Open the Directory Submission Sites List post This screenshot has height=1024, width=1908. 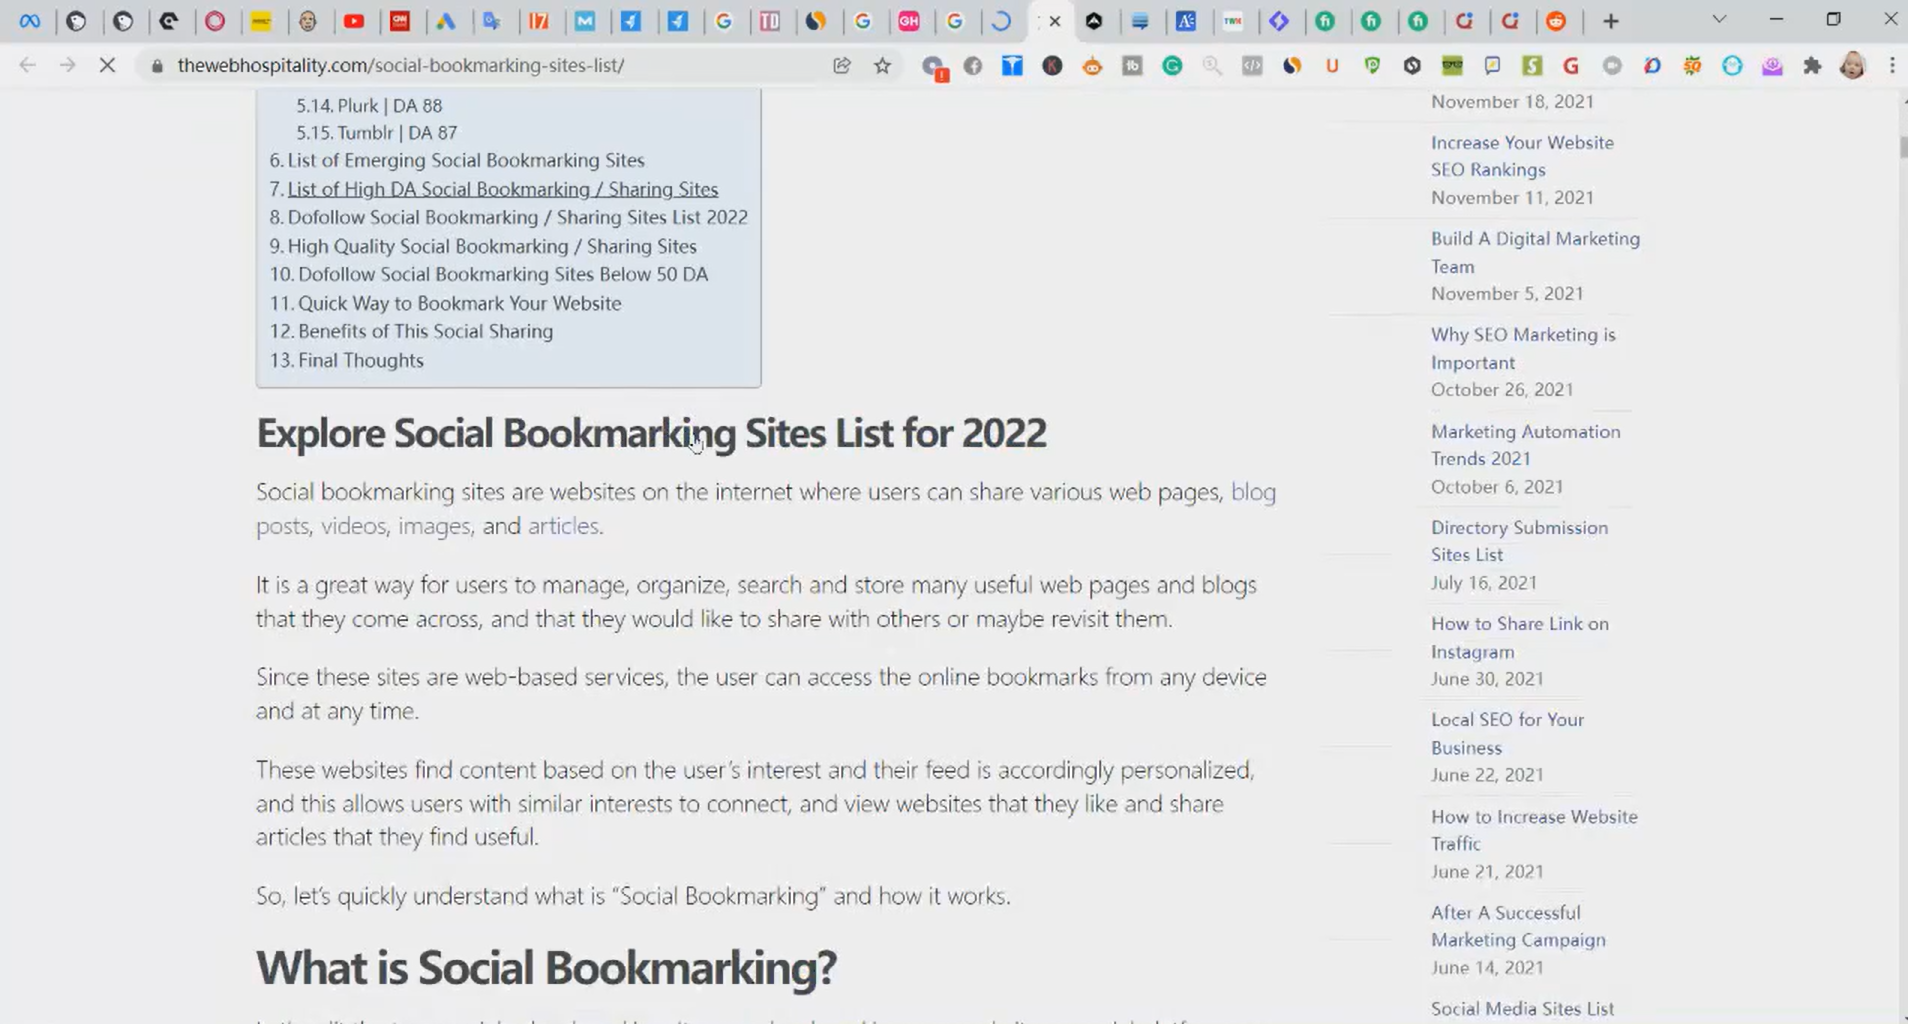pos(1518,541)
